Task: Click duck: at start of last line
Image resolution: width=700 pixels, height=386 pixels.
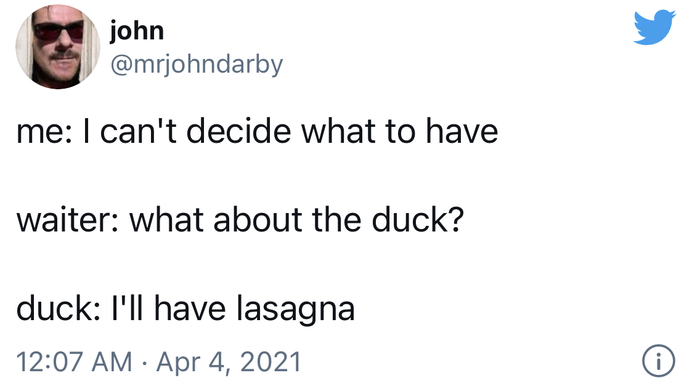Action: tap(58, 309)
